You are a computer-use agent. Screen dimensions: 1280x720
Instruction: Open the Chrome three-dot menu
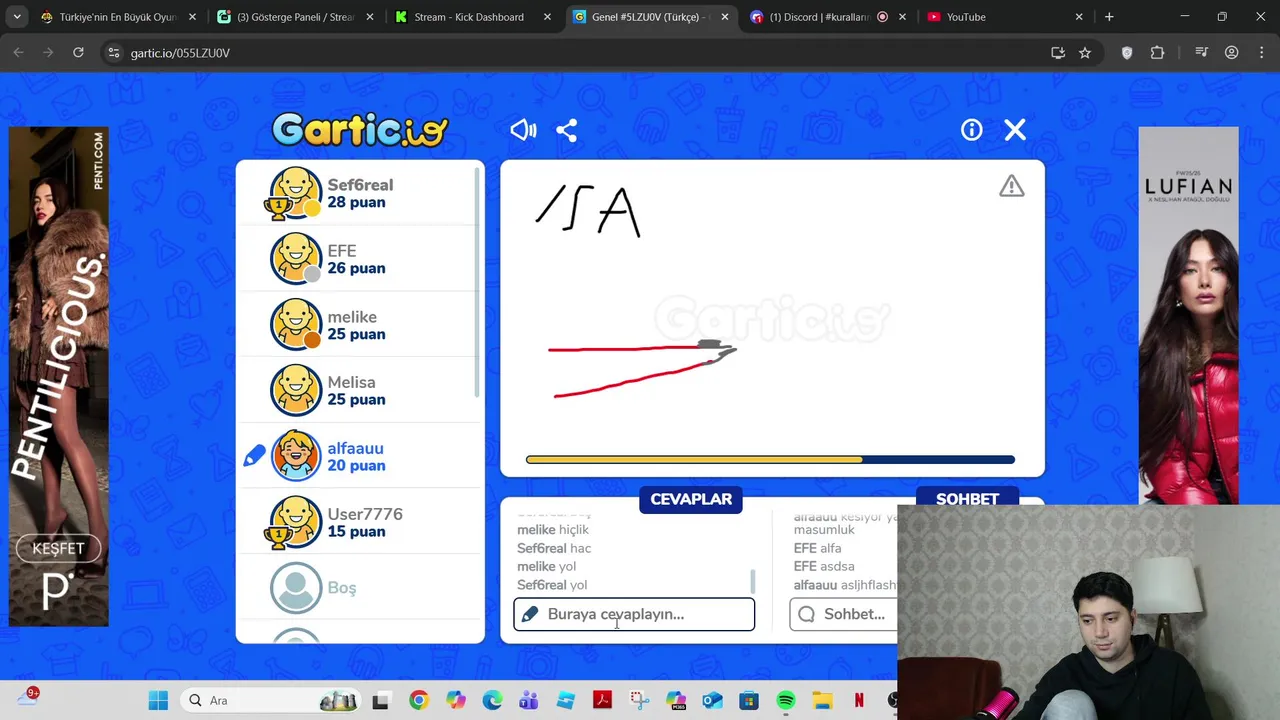1261,53
